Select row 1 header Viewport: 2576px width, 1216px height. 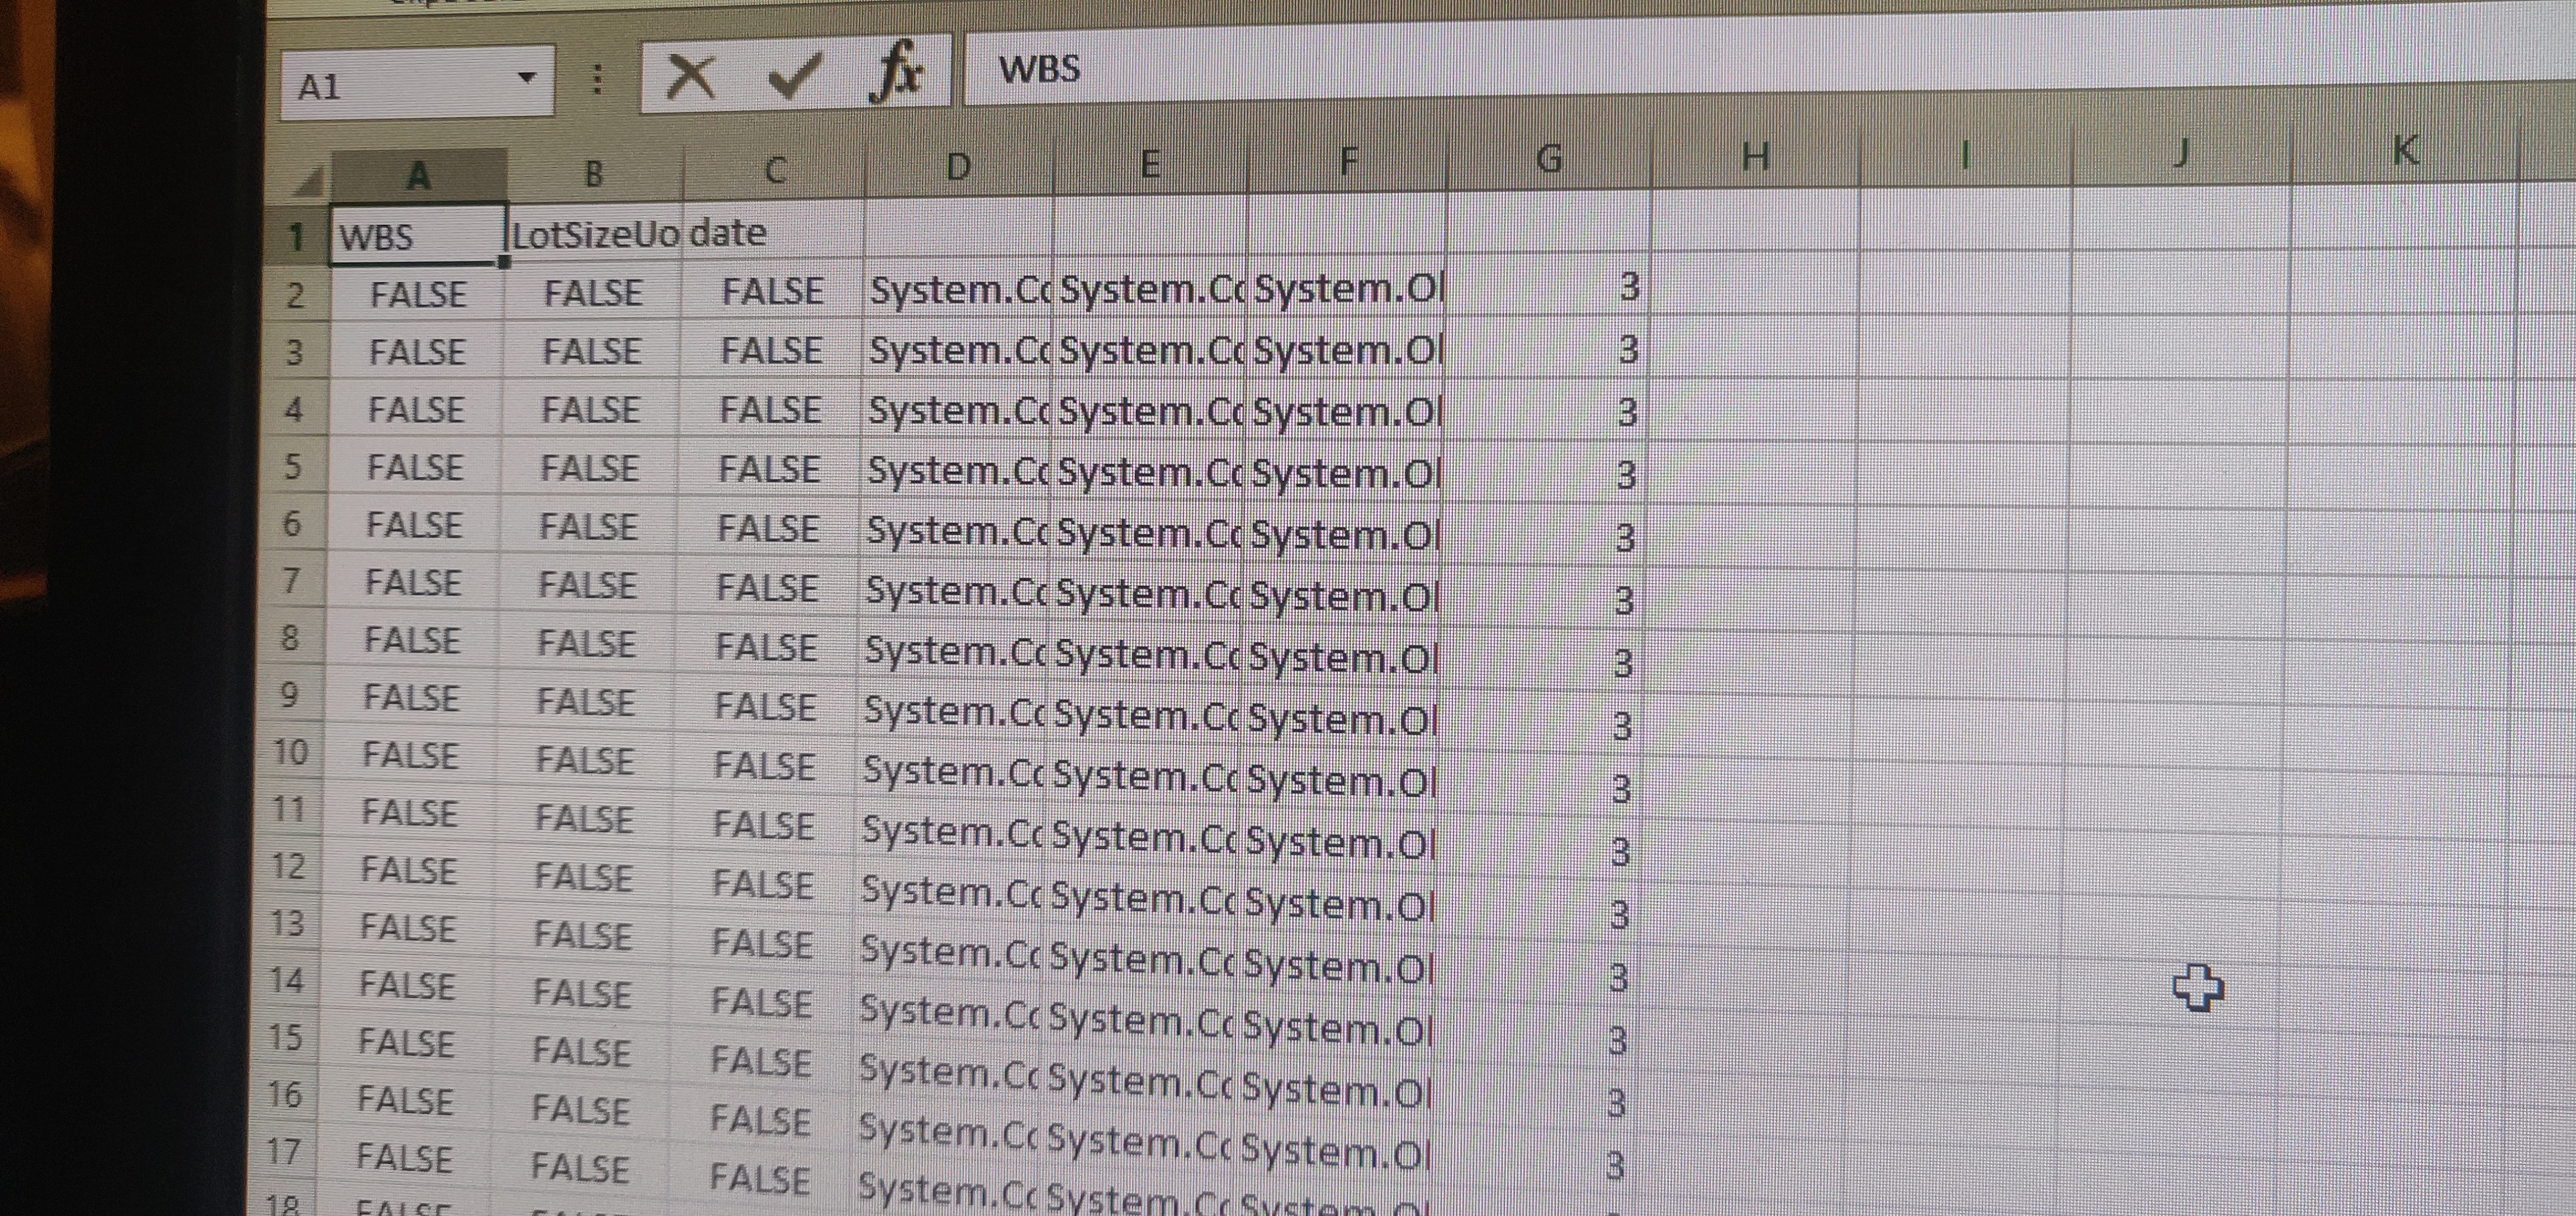click(x=296, y=237)
